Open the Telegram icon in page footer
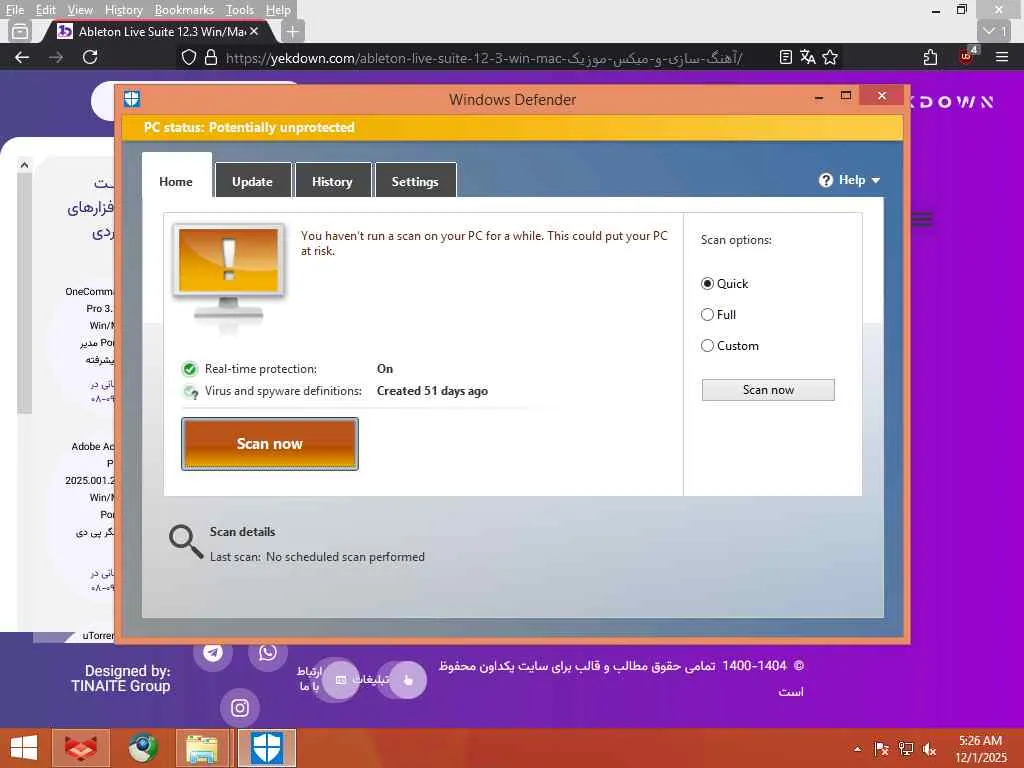This screenshot has height=768, width=1024. tap(213, 652)
